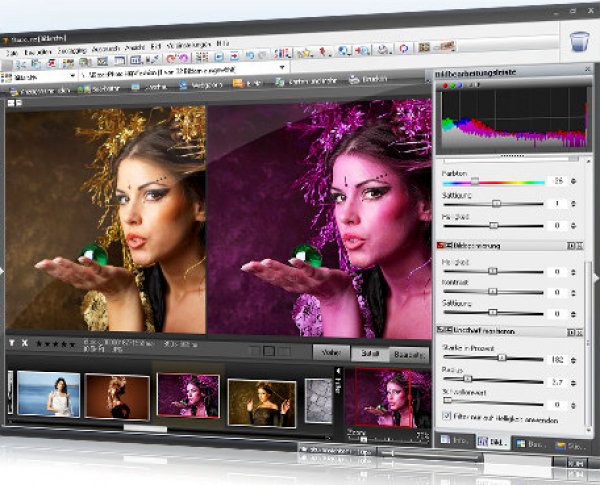Click the filter funnel icon below the image
This screenshot has width=600, height=485.
pos(11,344)
